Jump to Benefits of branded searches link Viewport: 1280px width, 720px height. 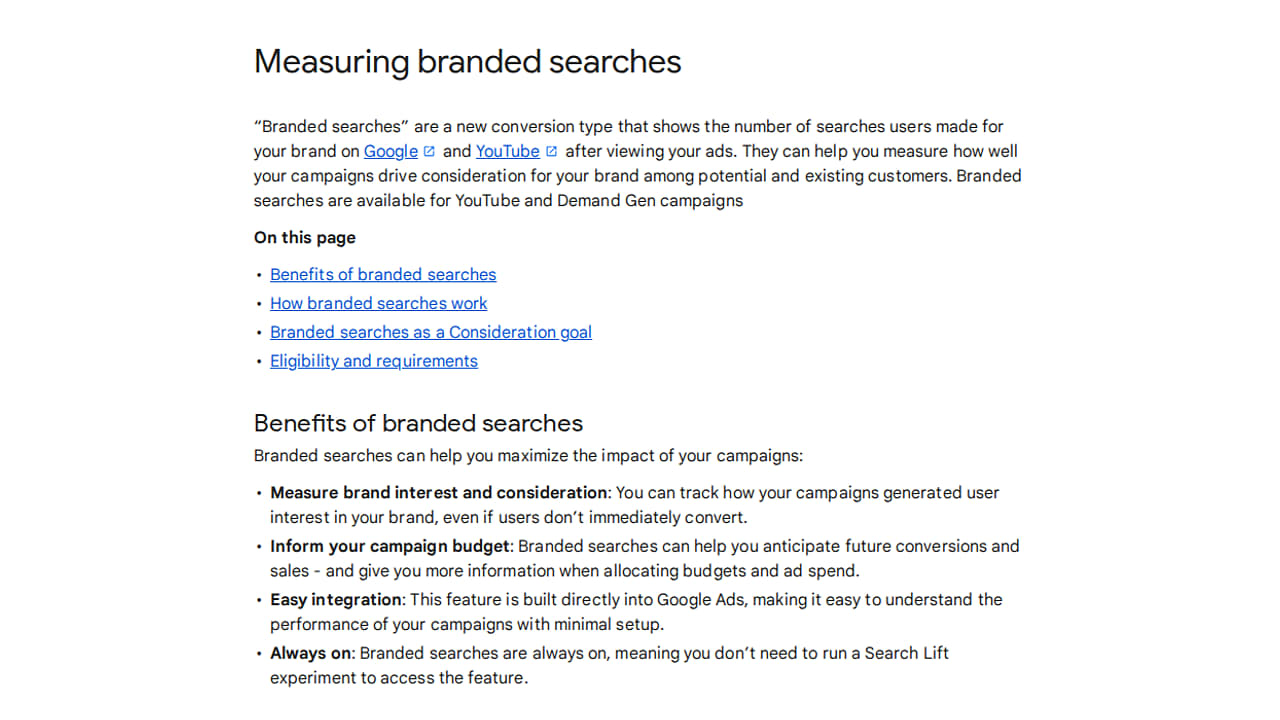coord(383,274)
